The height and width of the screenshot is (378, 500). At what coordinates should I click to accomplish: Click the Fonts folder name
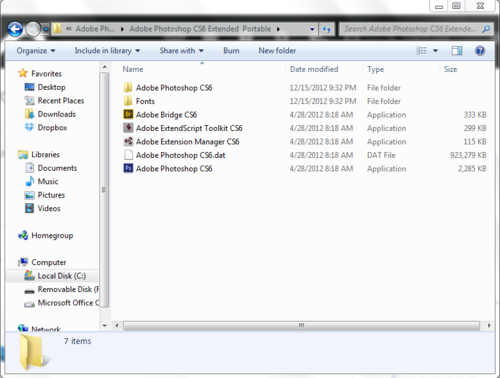(x=145, y=101)
